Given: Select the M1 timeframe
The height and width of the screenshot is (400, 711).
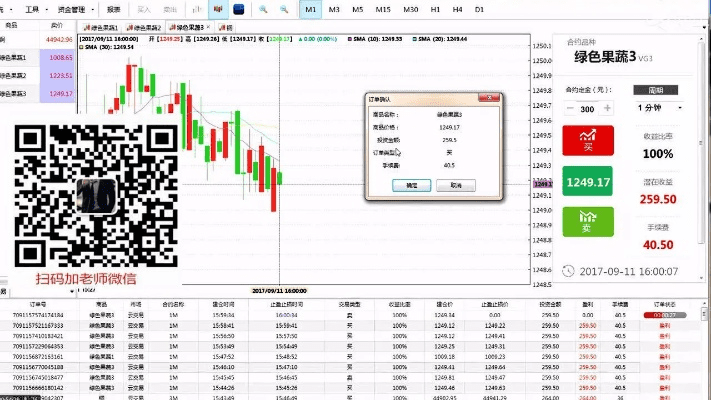Looking at the screenshot, I should [310, 8].
